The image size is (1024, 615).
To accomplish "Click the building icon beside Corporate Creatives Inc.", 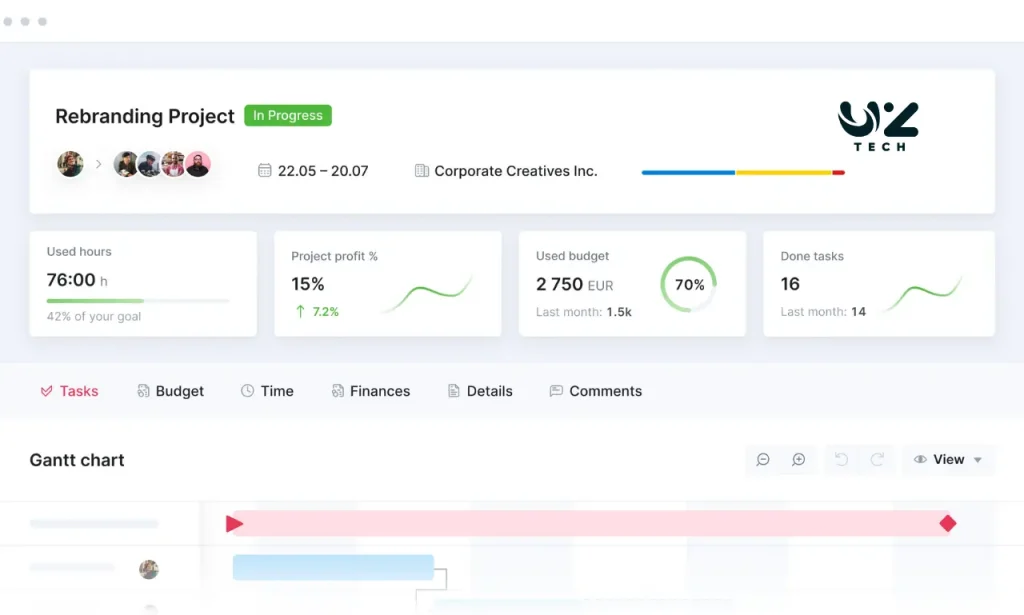I will [x=422, y=171].
